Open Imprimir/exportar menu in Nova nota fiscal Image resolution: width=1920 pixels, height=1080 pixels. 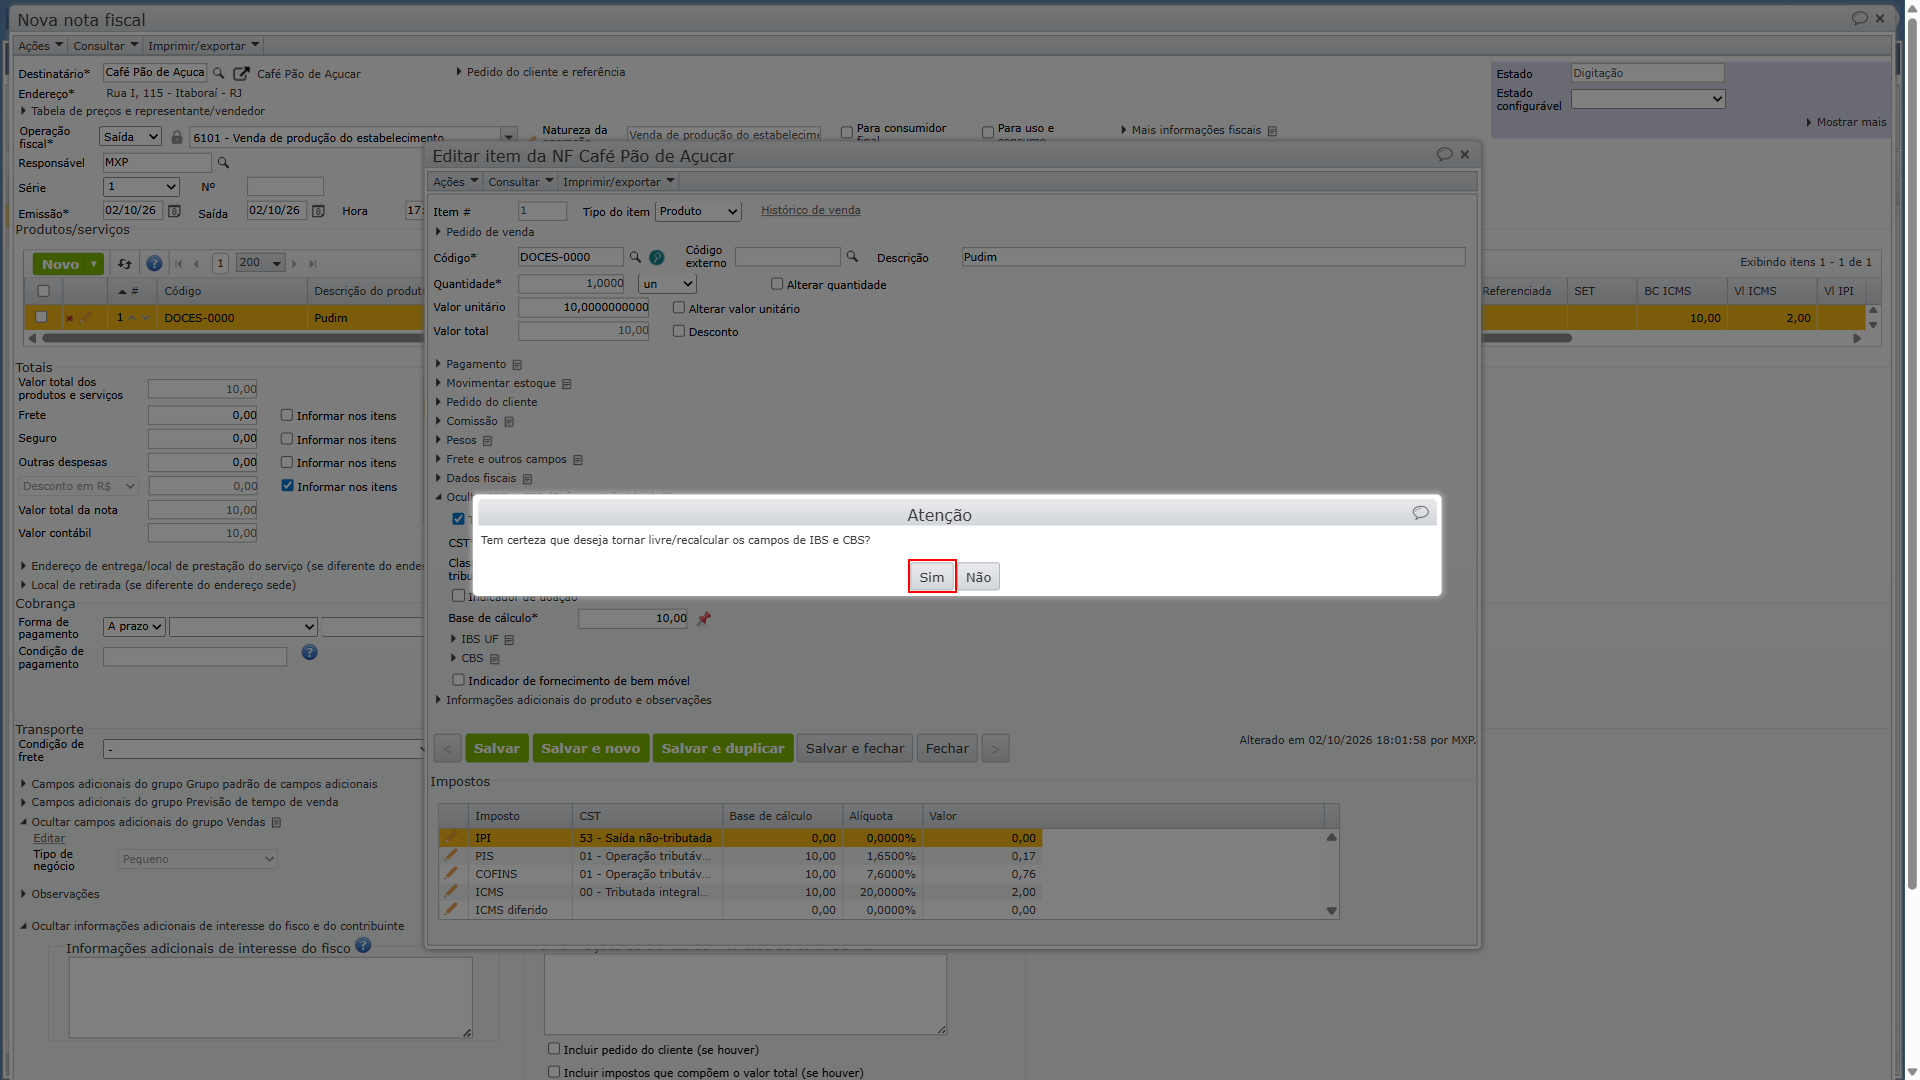(x=204, y=46)
